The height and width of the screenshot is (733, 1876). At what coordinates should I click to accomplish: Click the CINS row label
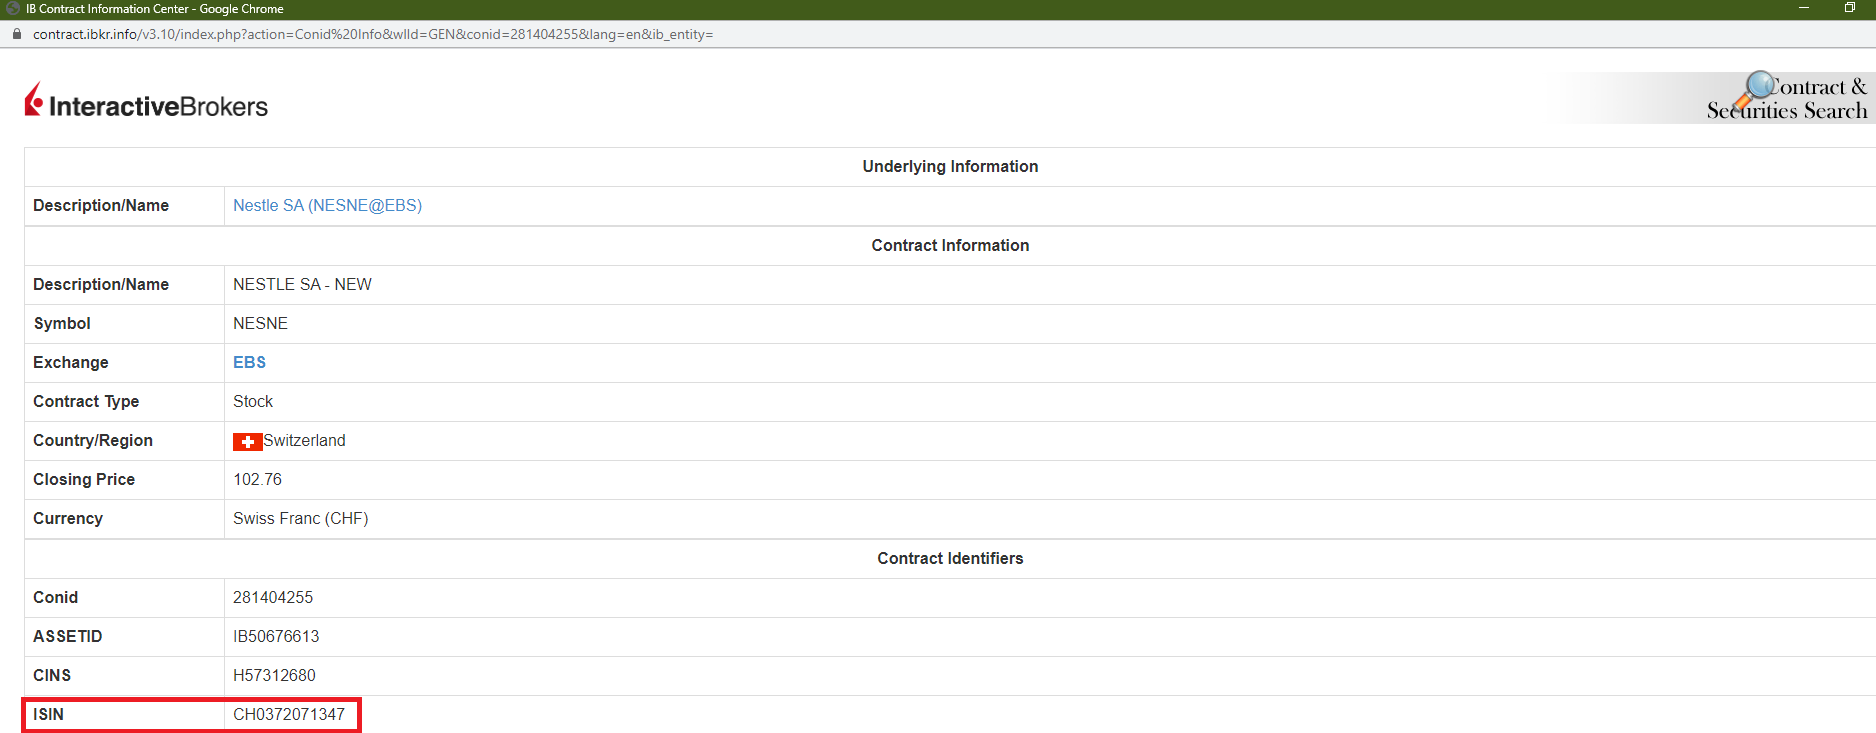(52, 675)
